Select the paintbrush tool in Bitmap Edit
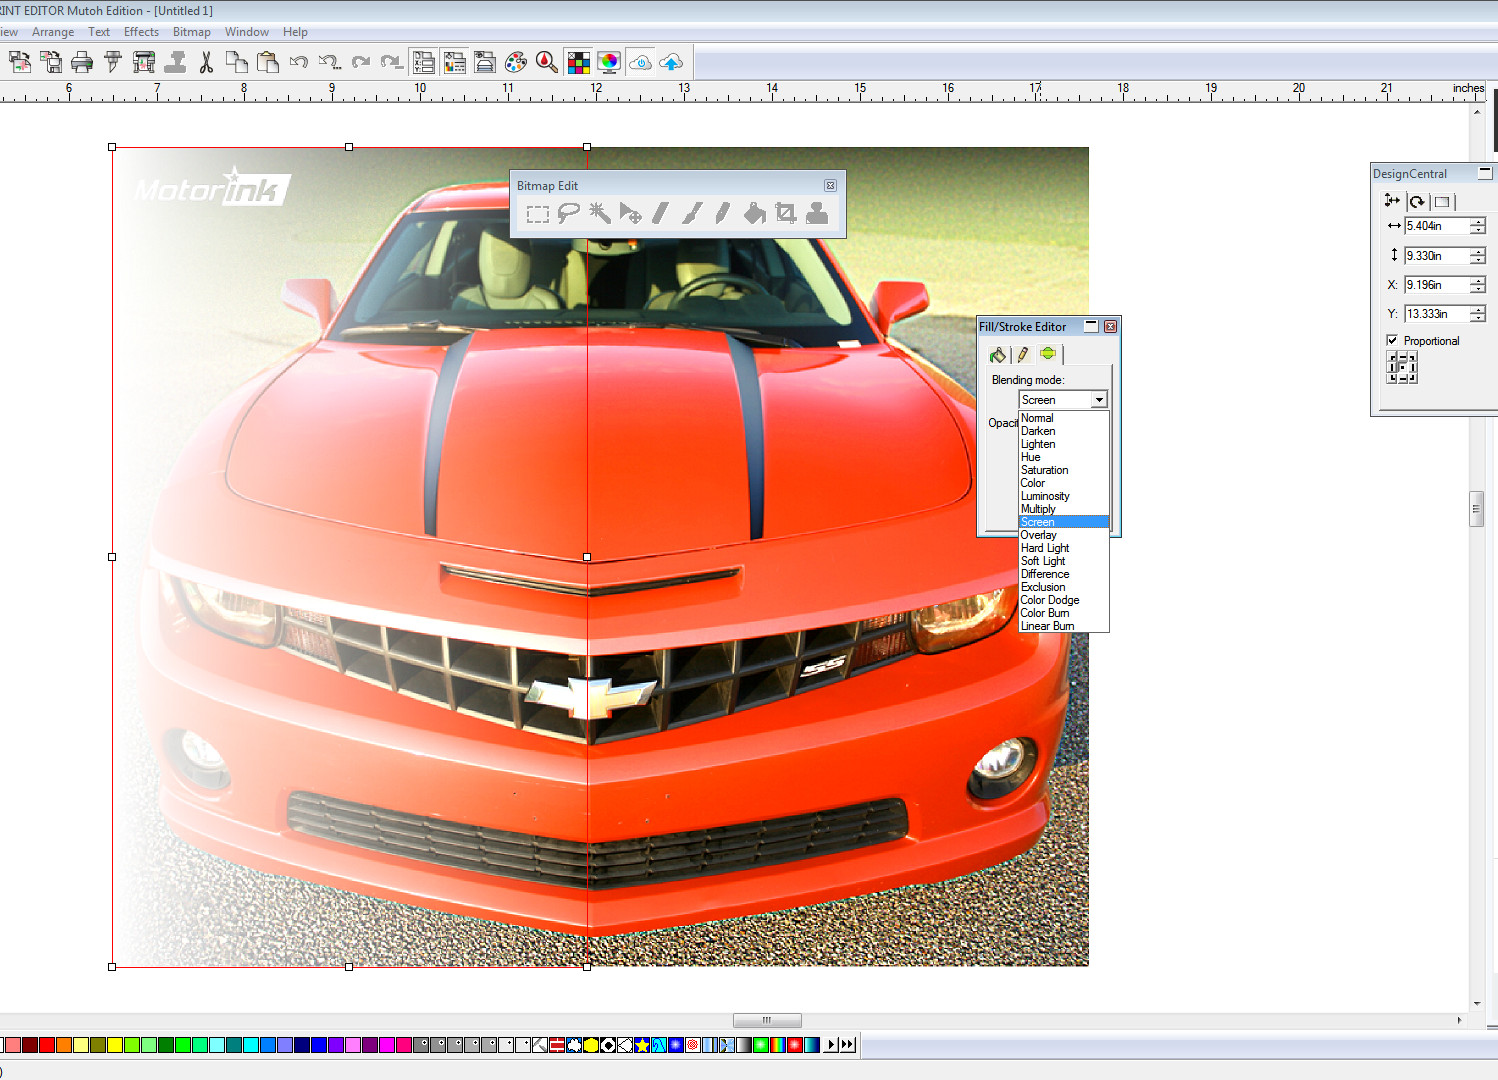This screenshot has width=1498, height=1080. point(693,213)
